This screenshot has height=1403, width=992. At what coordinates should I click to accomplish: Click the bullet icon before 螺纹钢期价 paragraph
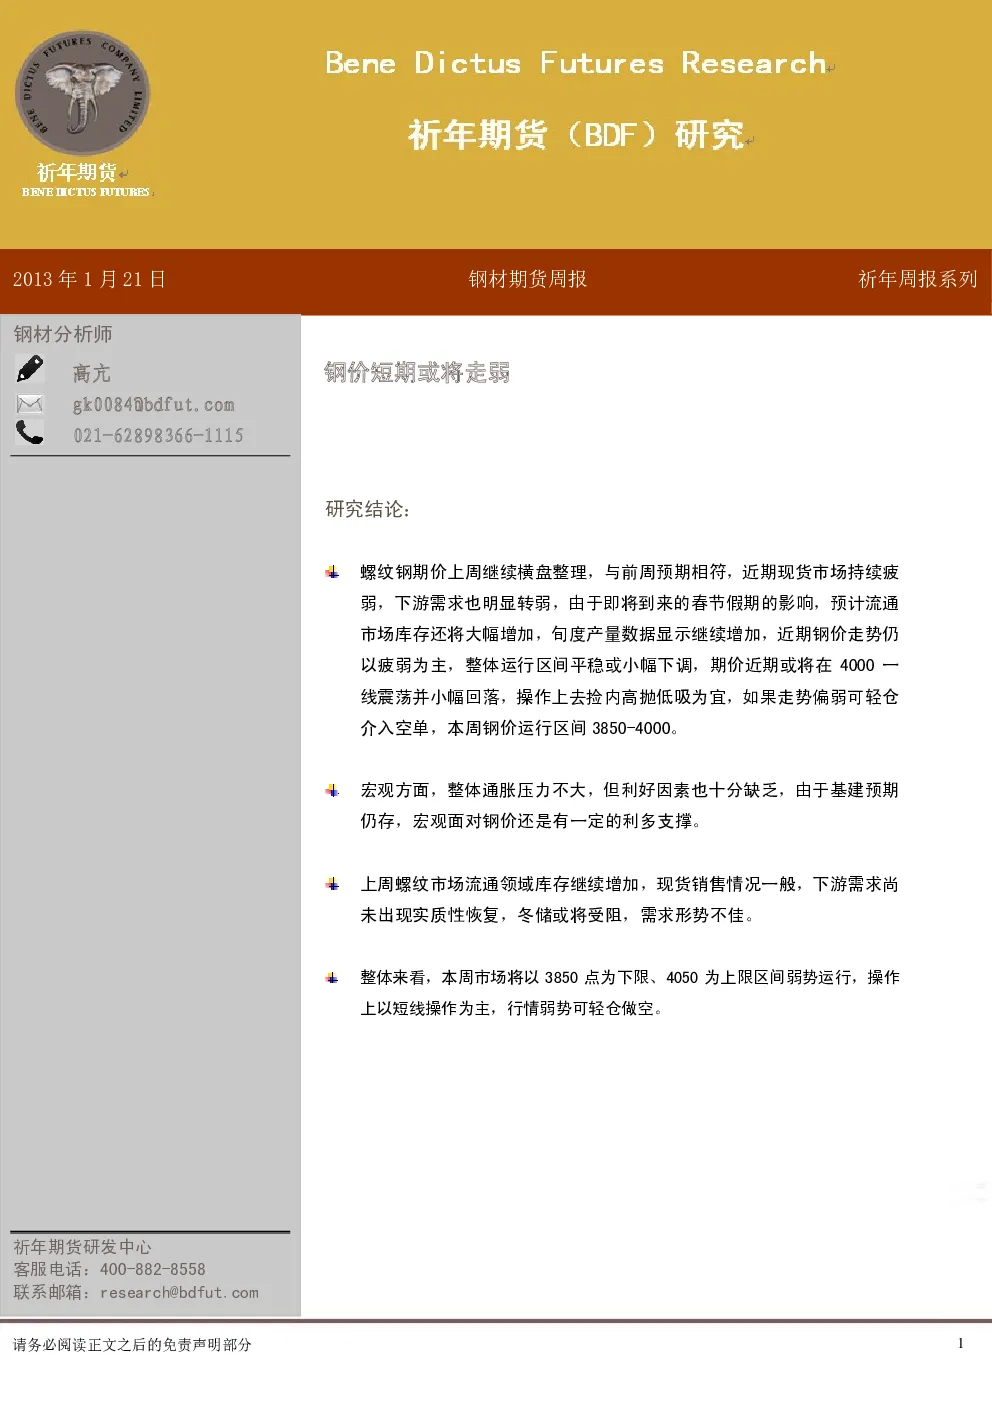(x=332, y=572)
